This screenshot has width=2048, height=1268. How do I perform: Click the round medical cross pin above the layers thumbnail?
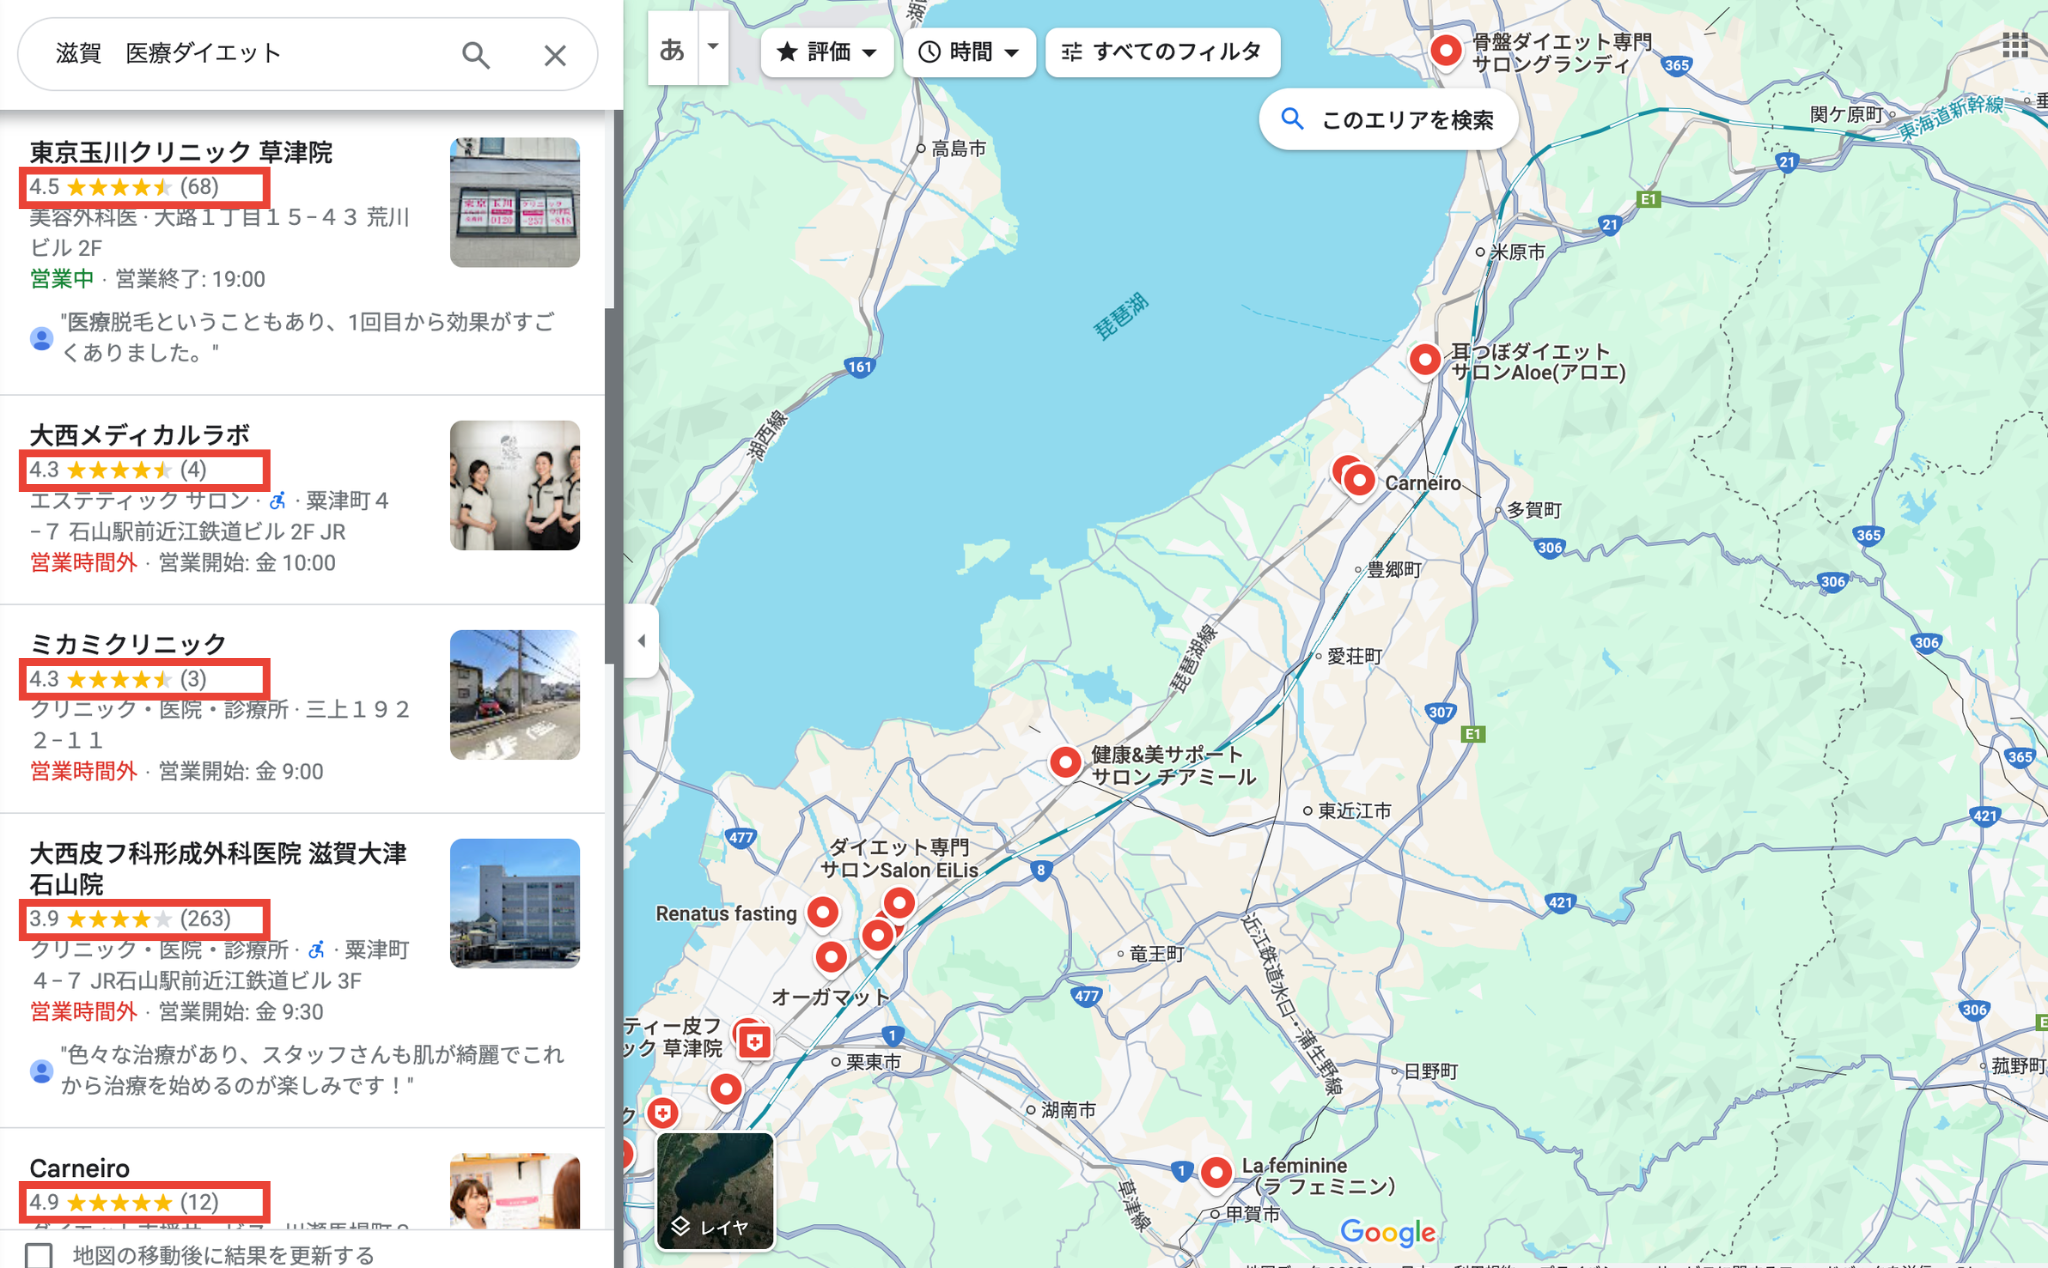(x=662, y=1113)
